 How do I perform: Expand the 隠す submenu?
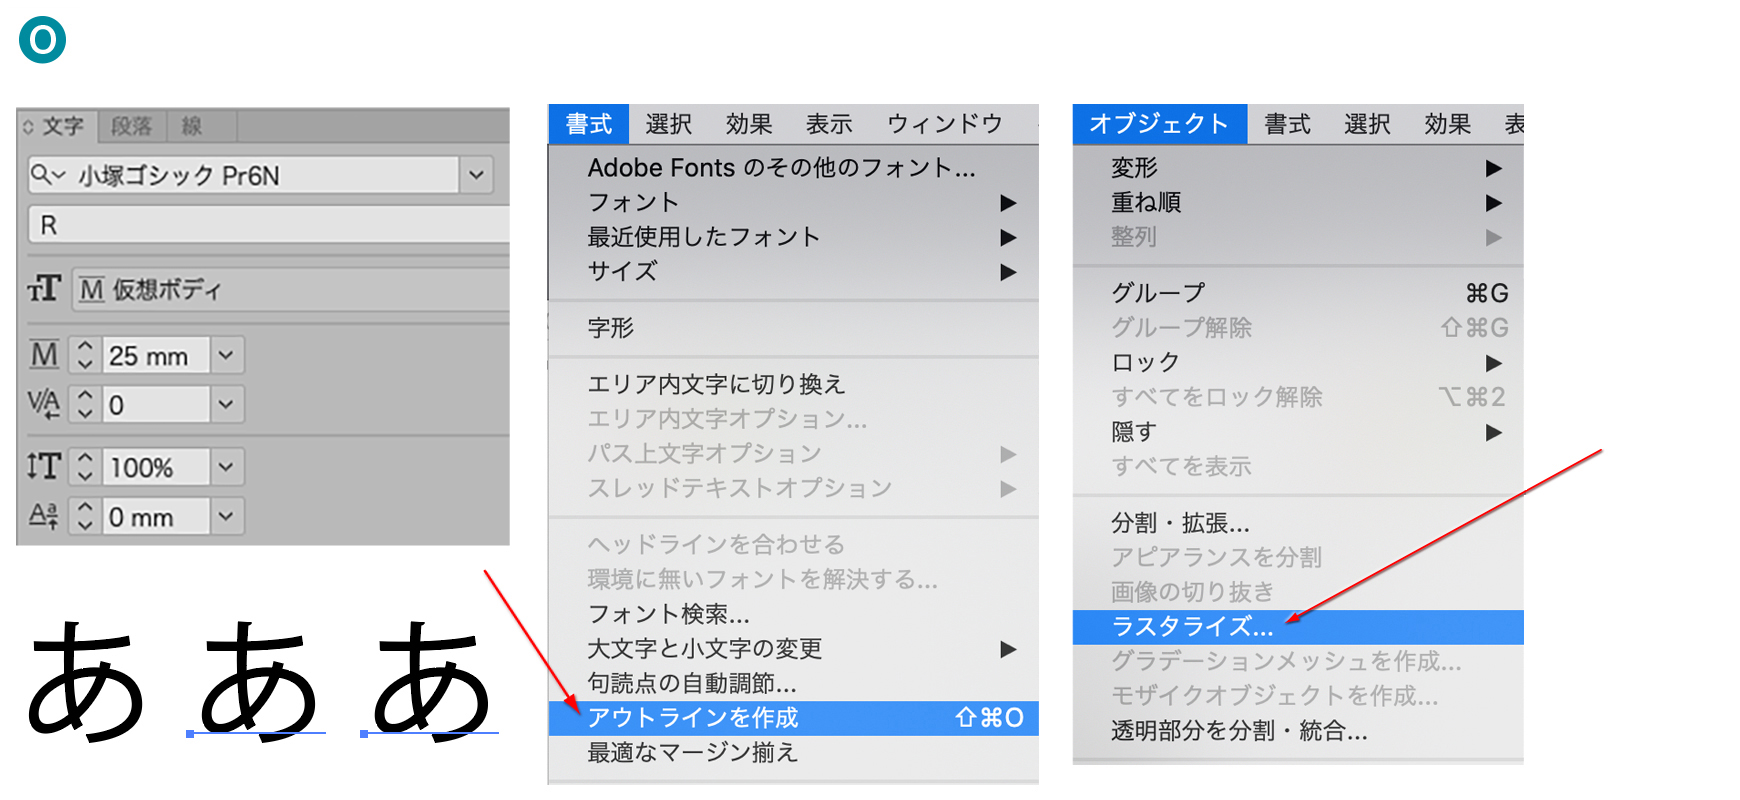(x=1298, y=432)
